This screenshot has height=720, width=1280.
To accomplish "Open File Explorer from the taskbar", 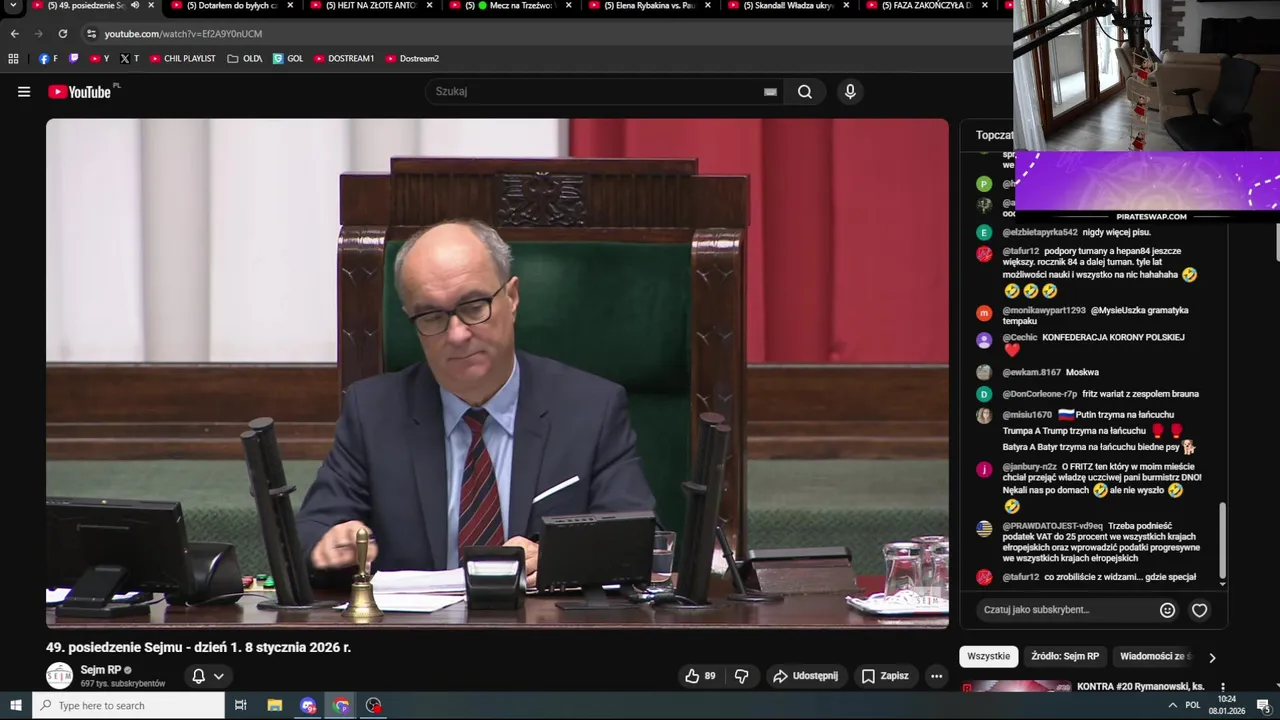I will [275, 706].
